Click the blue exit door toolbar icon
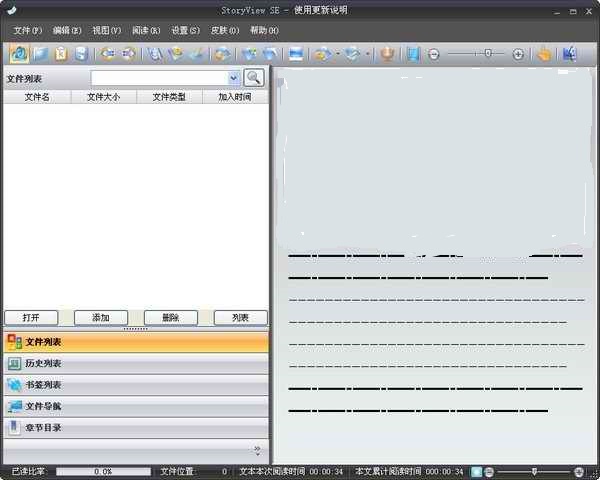This screenshot has width=600, height=480. [569, 54]
